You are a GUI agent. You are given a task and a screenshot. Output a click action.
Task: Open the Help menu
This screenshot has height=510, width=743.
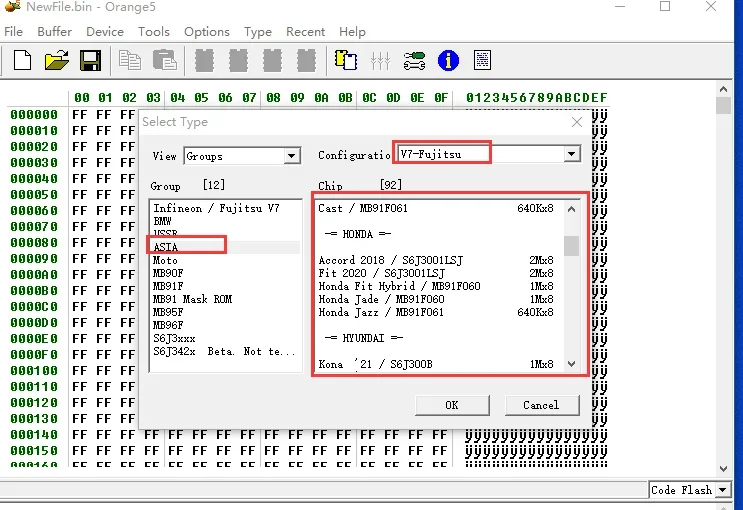pos(352,32)
